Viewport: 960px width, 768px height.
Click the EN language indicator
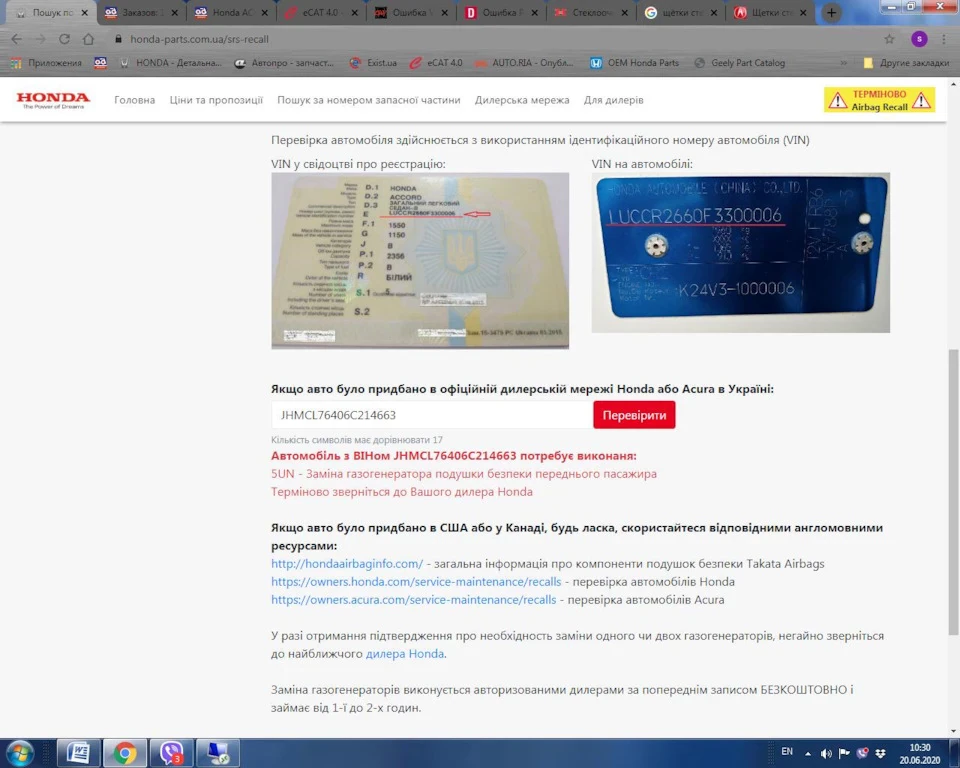pos(787,751)
